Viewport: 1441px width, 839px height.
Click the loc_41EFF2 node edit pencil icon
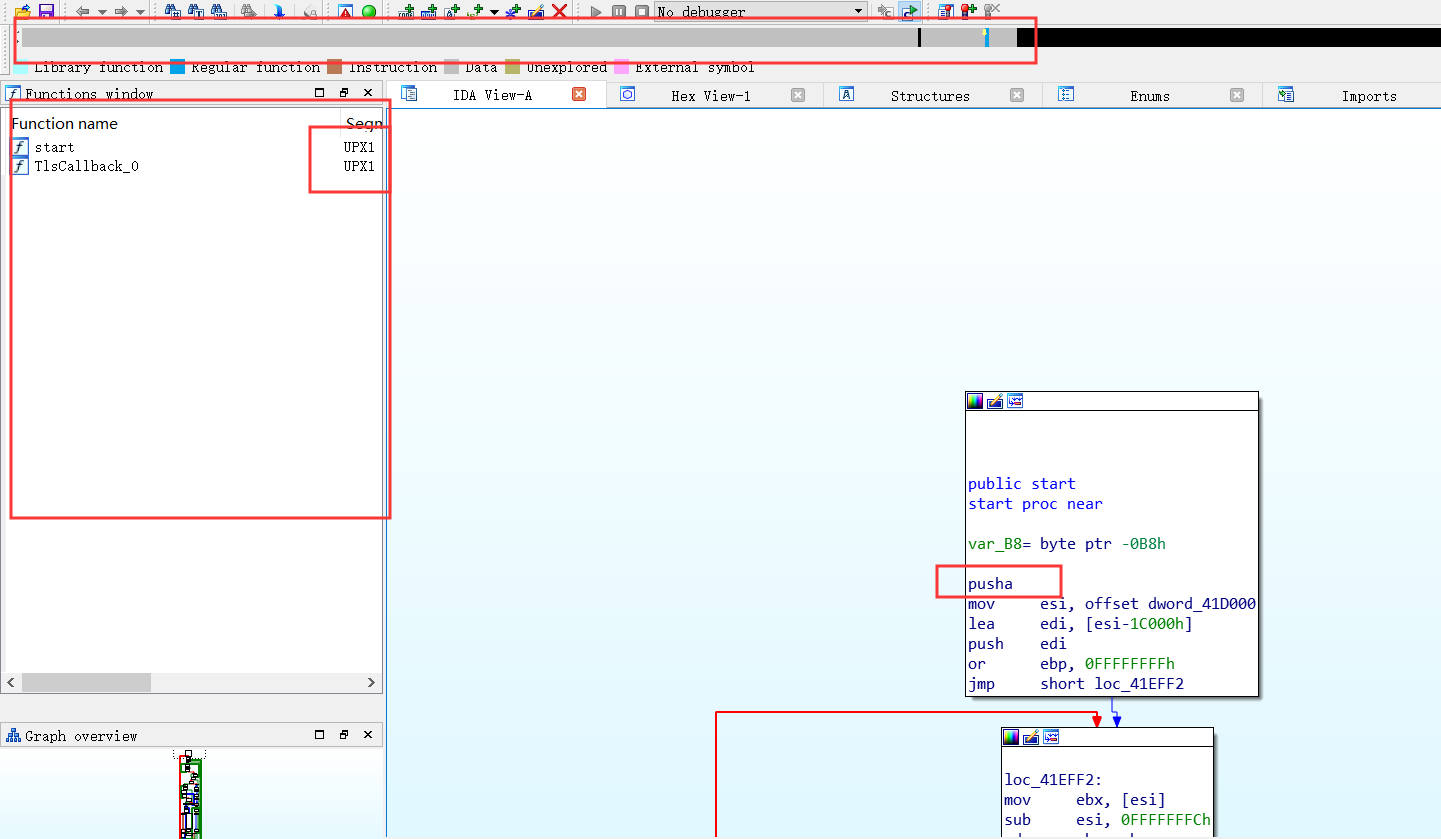click(x=1031, y=737)
